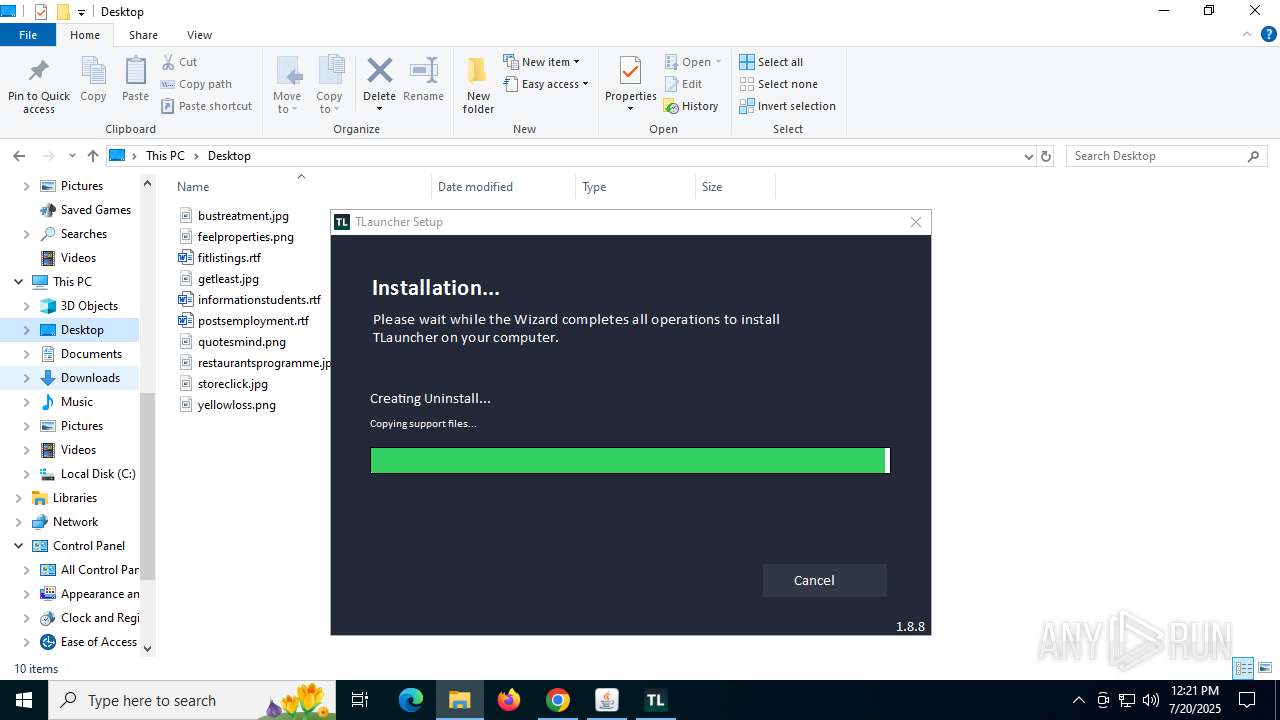This screenshot has width=1280, height=720.
Task: Select file yellowloss.png
Action: (237, 405)
